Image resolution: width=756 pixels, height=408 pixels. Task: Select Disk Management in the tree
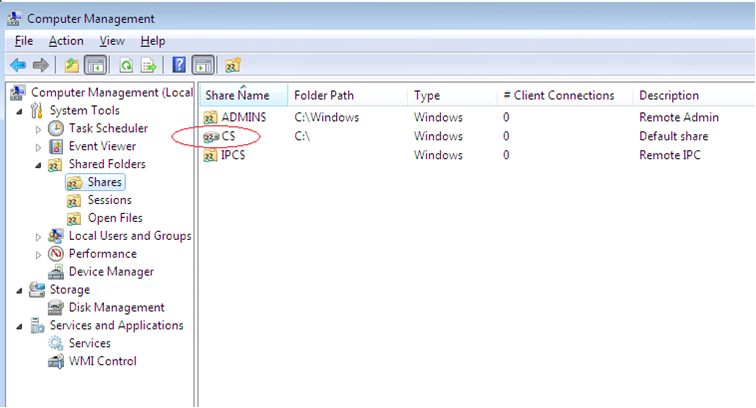pos(116,308)
